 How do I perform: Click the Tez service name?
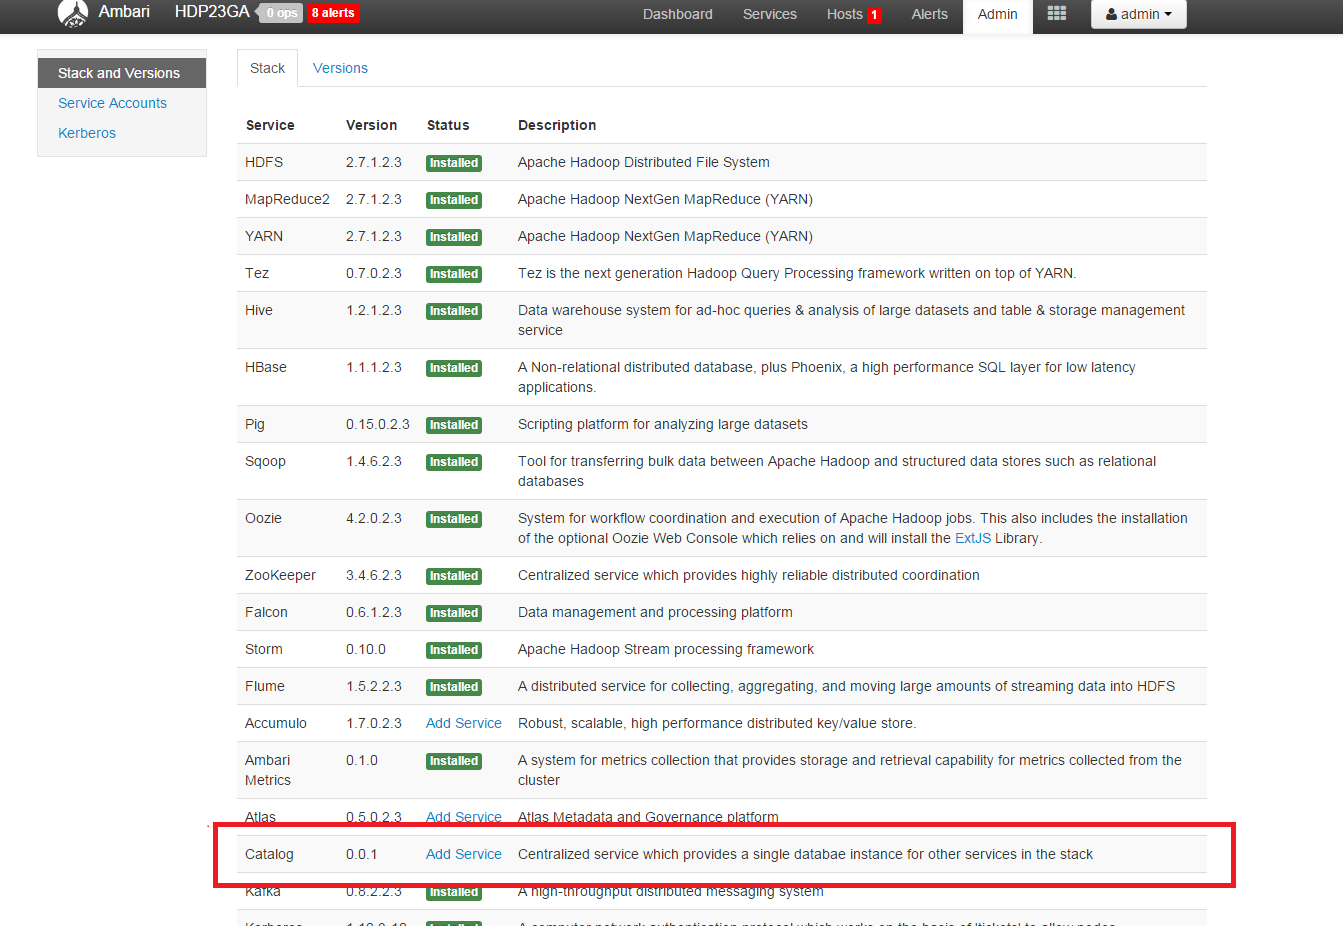pyautogui.click(x=257, y=273)
